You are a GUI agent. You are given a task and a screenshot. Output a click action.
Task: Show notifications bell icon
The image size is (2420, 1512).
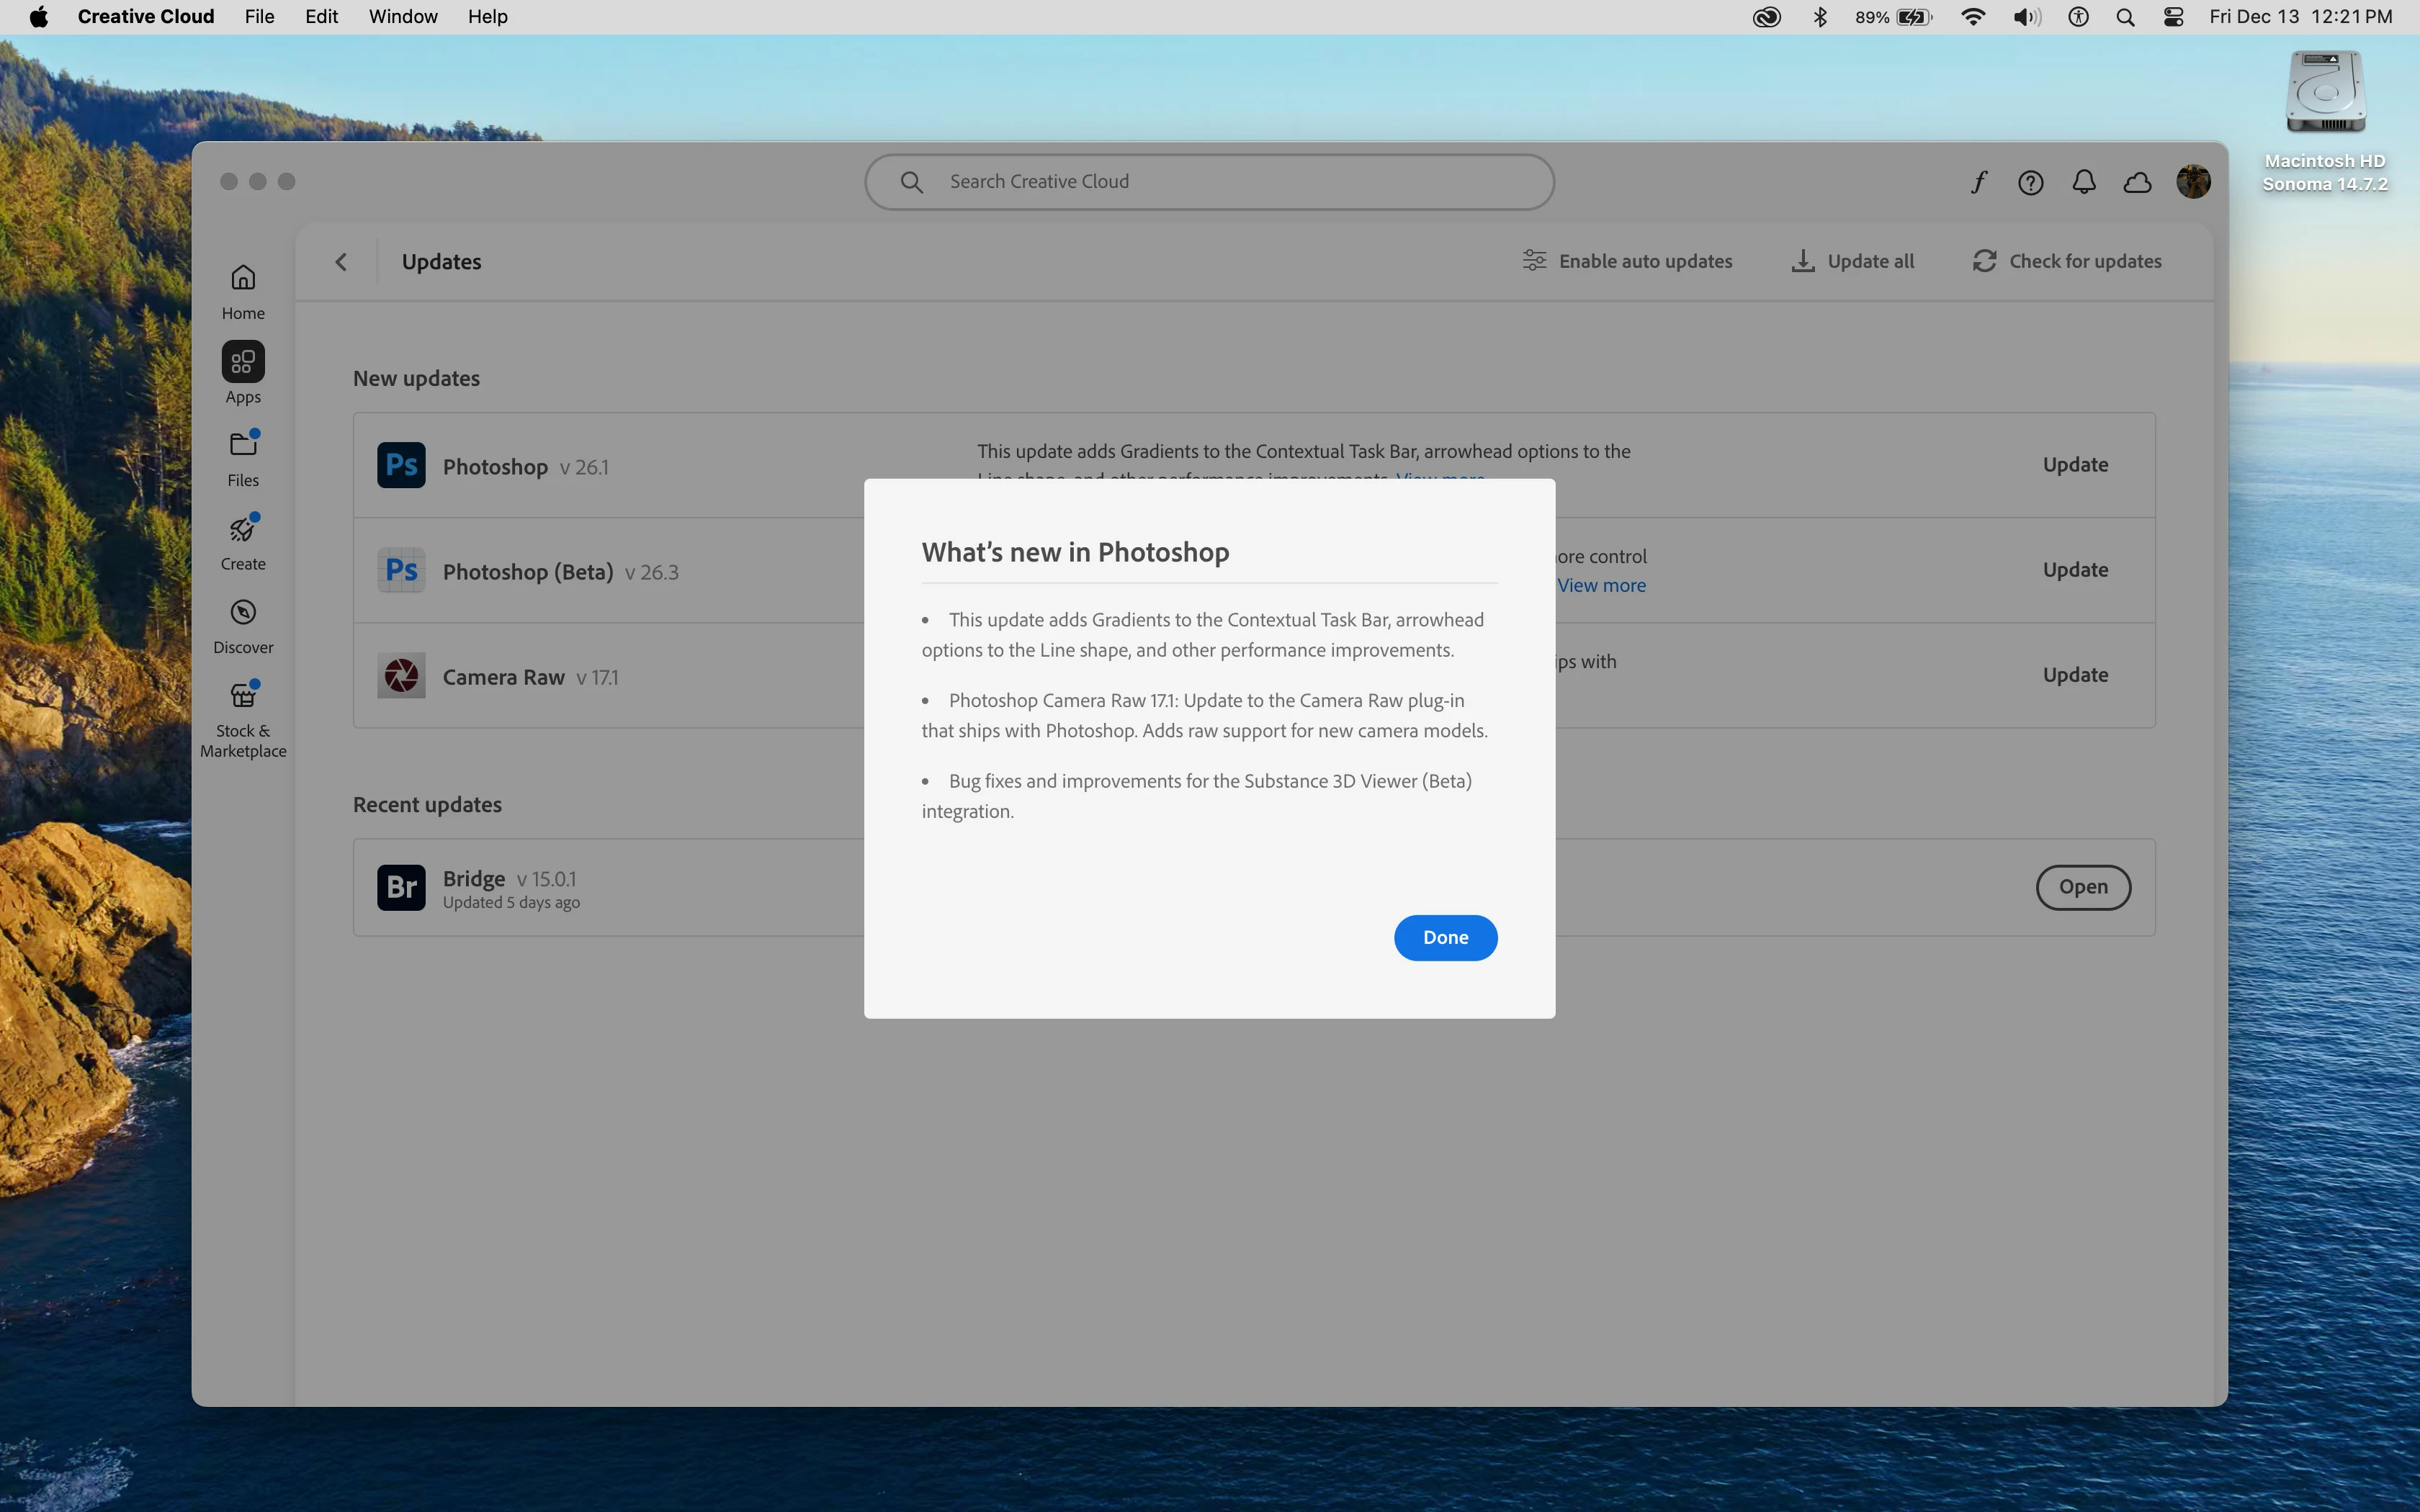click(2084, 182)
